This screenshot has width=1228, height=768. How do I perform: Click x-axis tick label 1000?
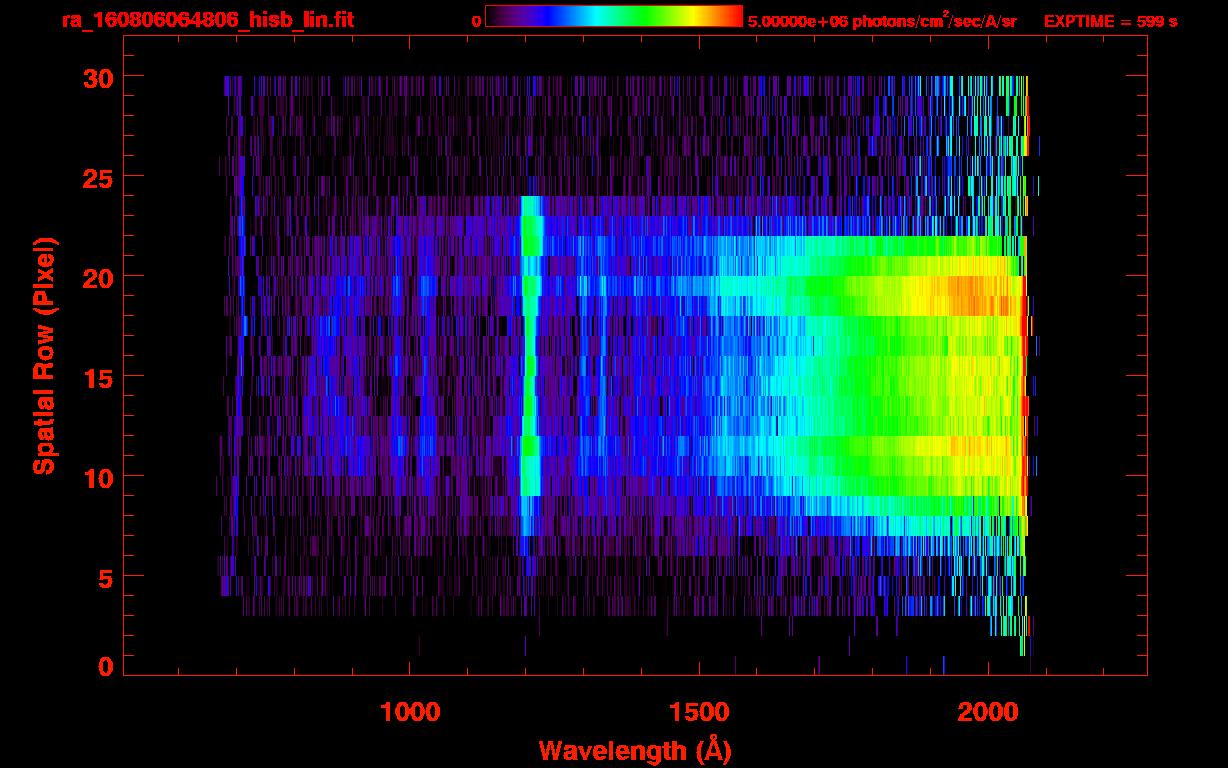click(411, 712)
